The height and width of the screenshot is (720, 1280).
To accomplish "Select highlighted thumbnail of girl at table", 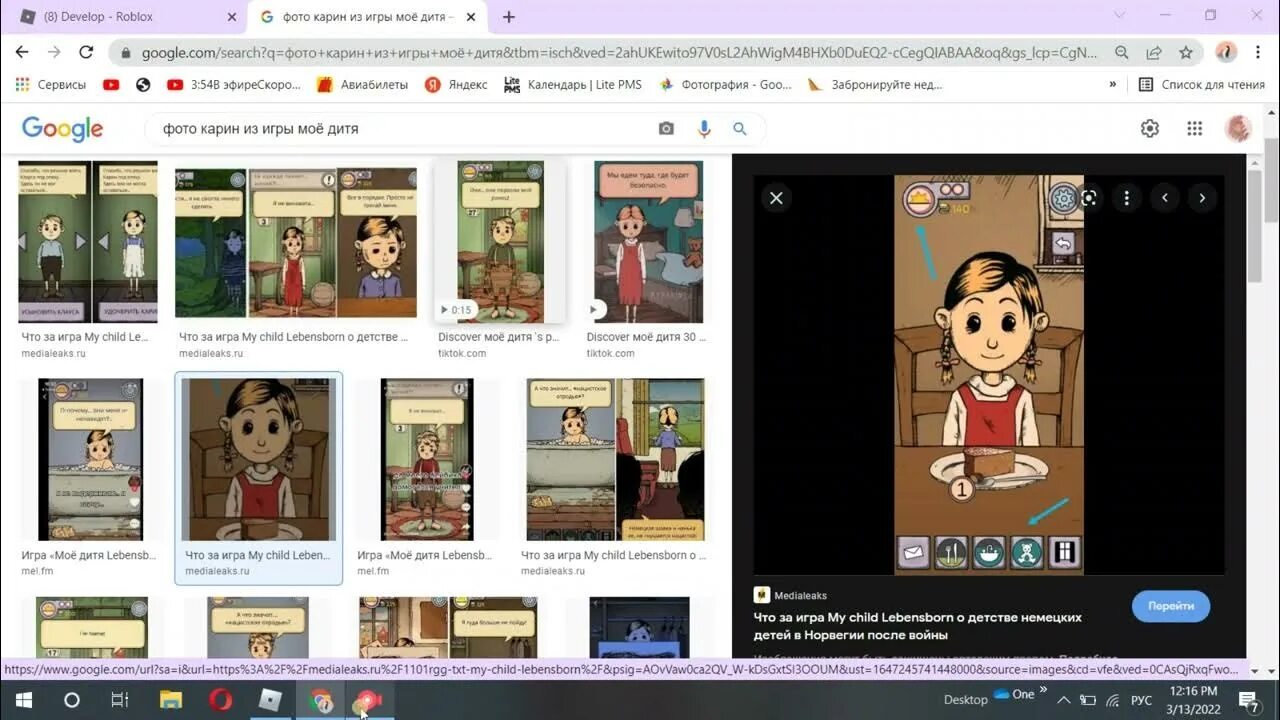I will tap(259, 459).
